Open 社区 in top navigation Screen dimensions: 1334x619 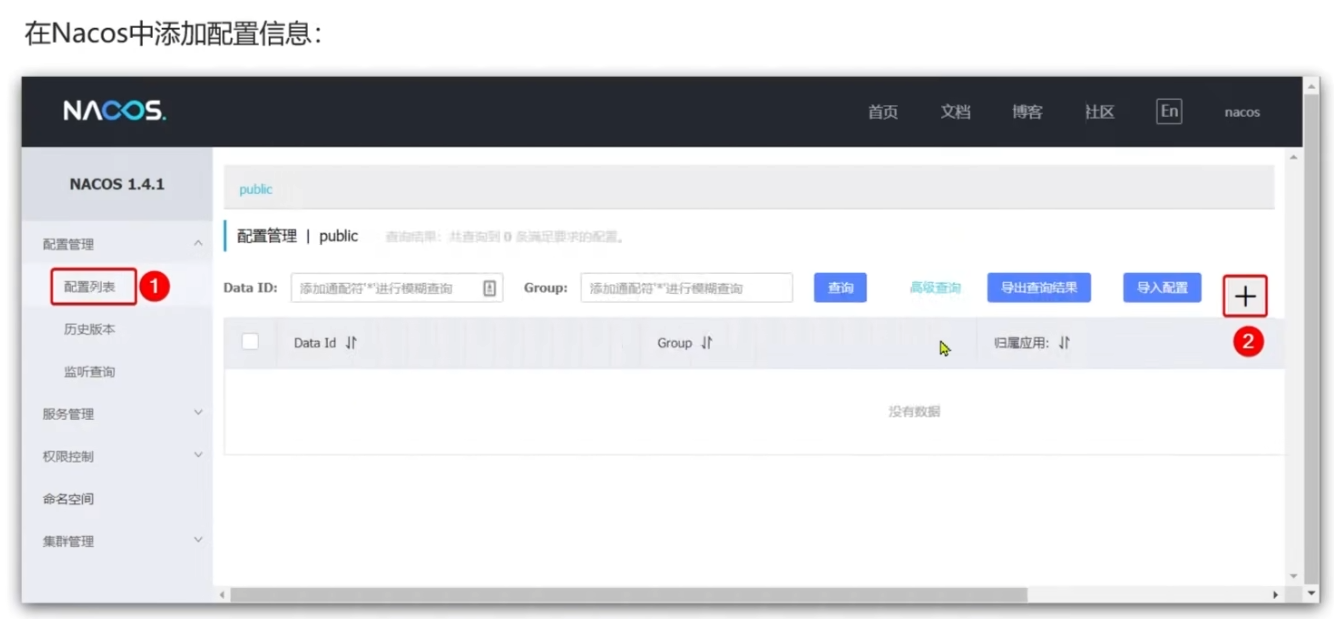(x=1100, y=112)
